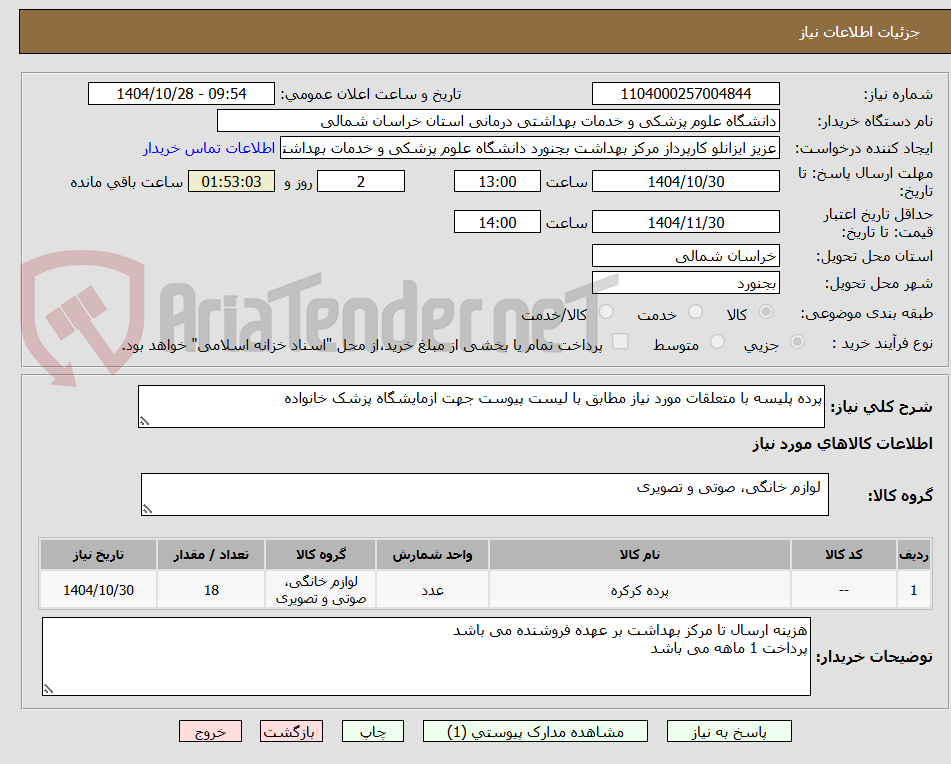The width and height of the screenshot is (951, 764).
Task: Click the deadline time field 13:00
Action: pyautogui.click(x=497, y=181)
